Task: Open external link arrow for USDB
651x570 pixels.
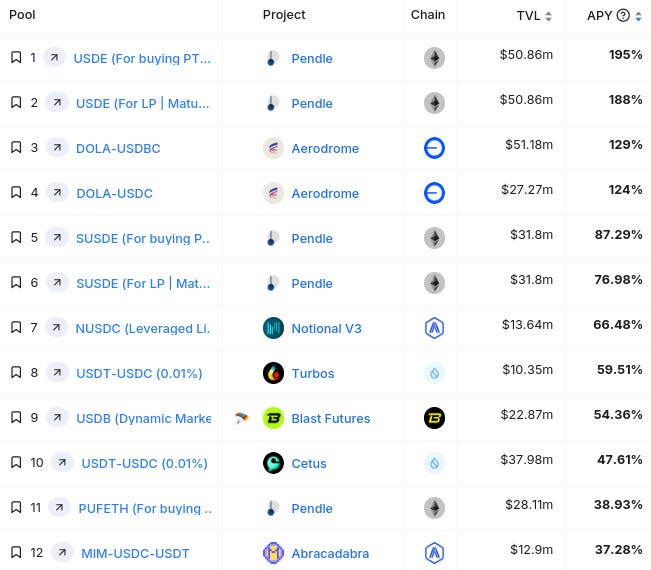Action: click(57, 417)
